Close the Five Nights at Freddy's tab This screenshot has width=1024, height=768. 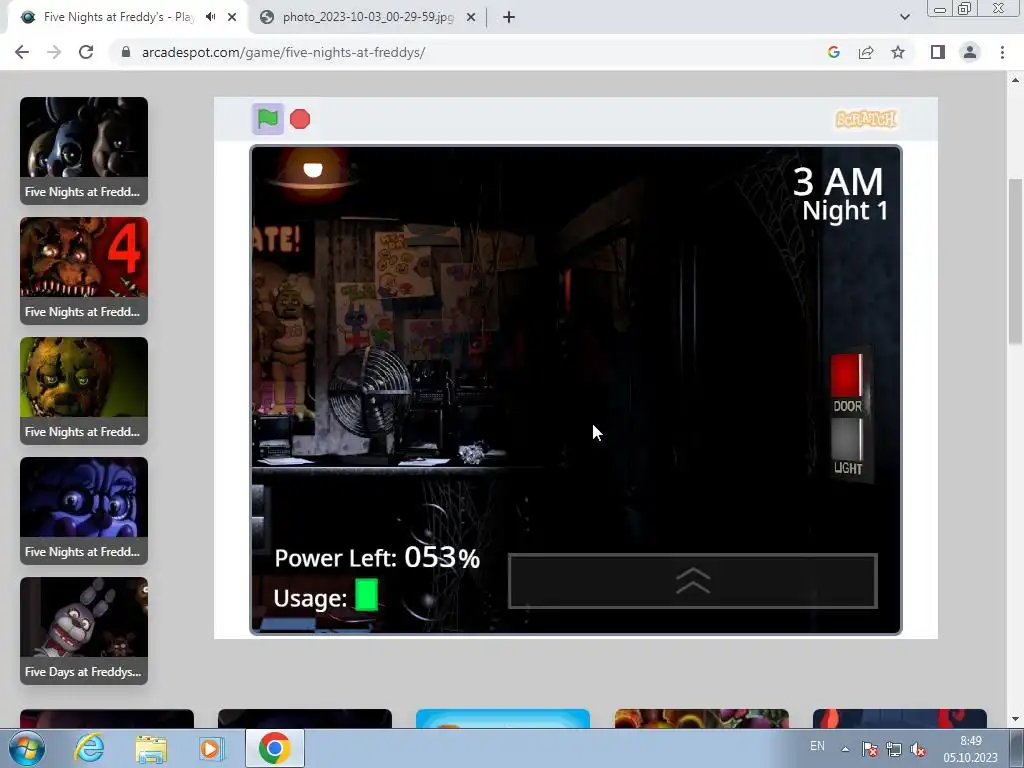tap(232, 17)
